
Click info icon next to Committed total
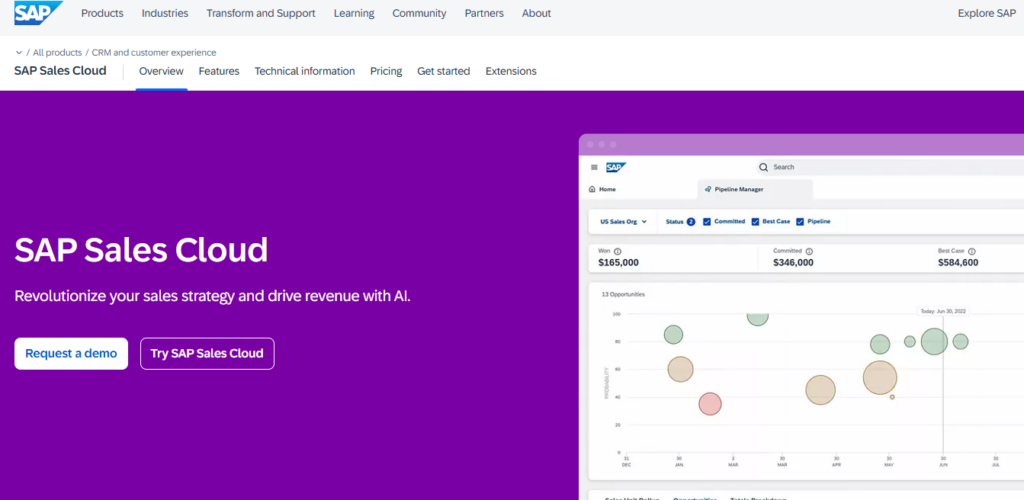(x=809, y=251)
